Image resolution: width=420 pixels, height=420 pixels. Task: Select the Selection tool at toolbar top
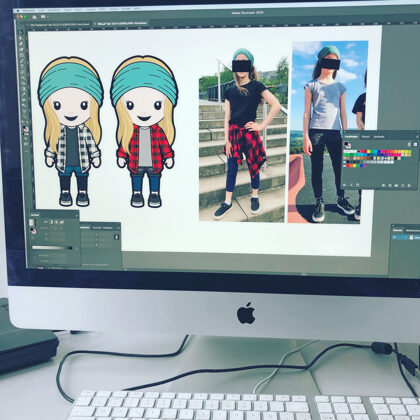point(20,33)
